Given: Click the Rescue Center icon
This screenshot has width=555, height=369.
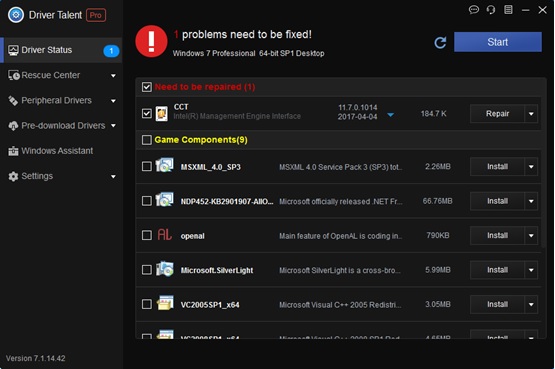Looking at the screenshot, I should click(x=14, y=75).
